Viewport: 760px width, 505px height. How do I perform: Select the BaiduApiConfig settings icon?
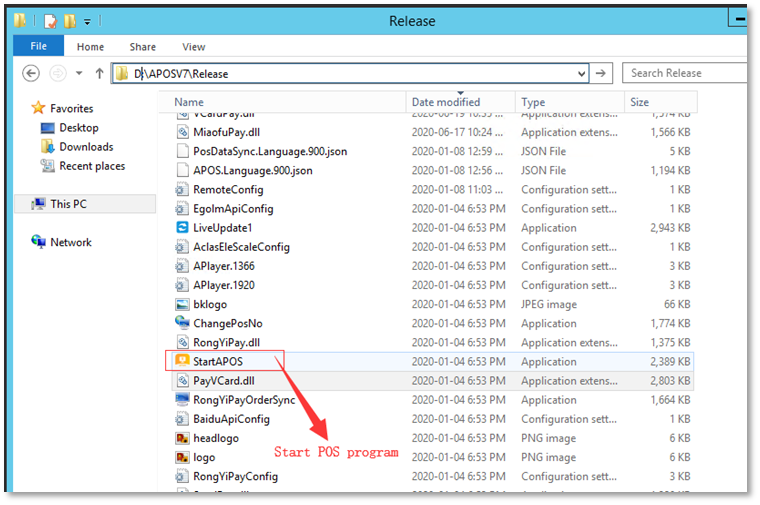182,419
